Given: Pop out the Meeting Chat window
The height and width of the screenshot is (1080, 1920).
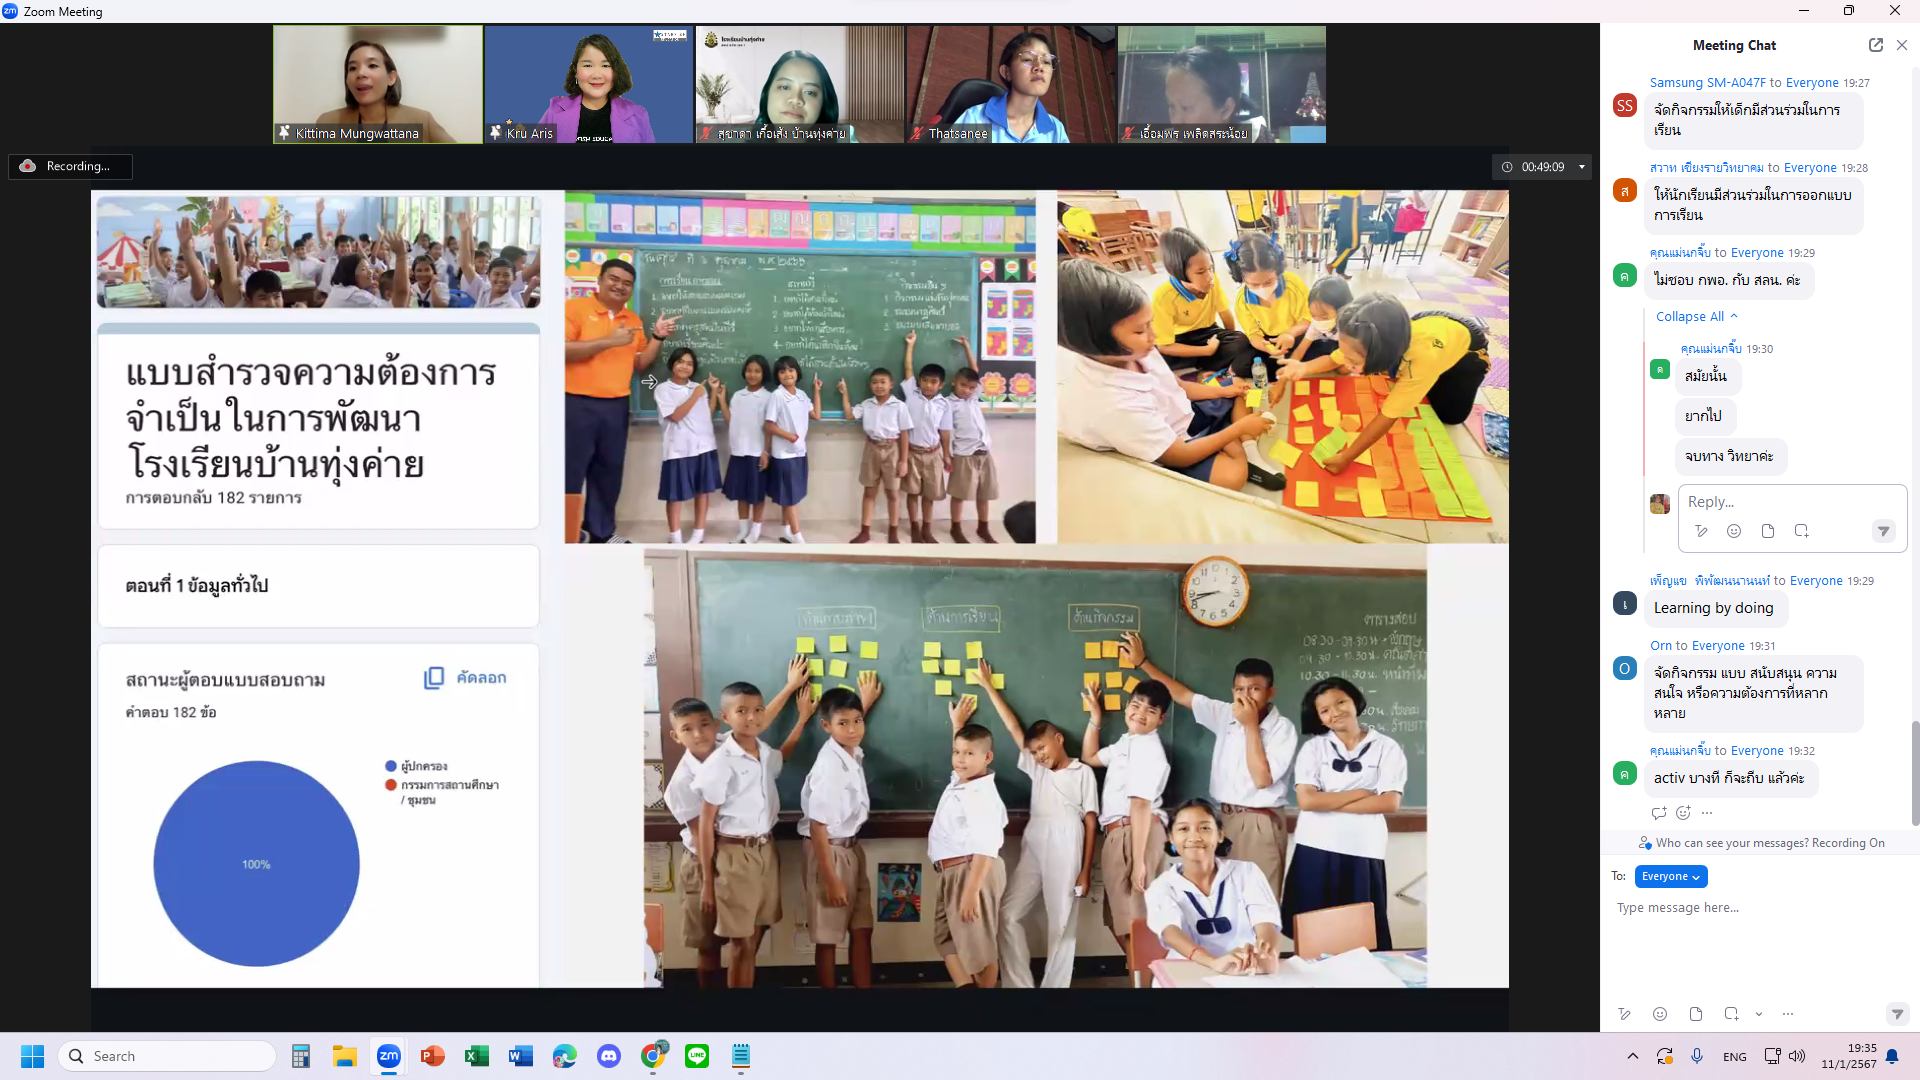Looking at the screenshot, I should coord(1875,45).
